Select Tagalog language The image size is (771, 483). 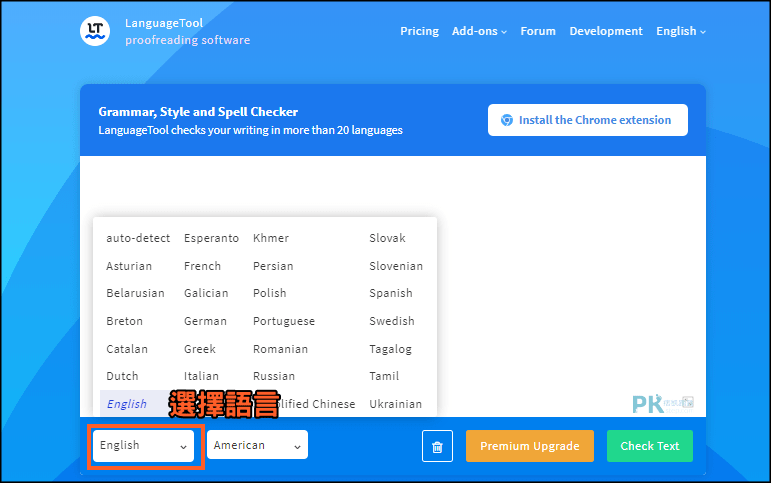pos(390,349)
